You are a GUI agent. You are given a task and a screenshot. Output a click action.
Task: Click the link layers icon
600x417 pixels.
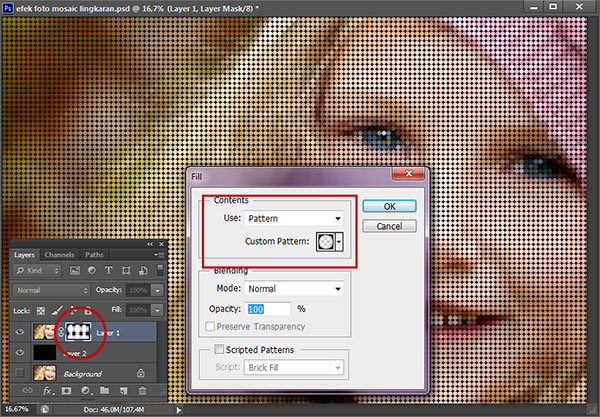pyautogui.click(x=27, y=391)
